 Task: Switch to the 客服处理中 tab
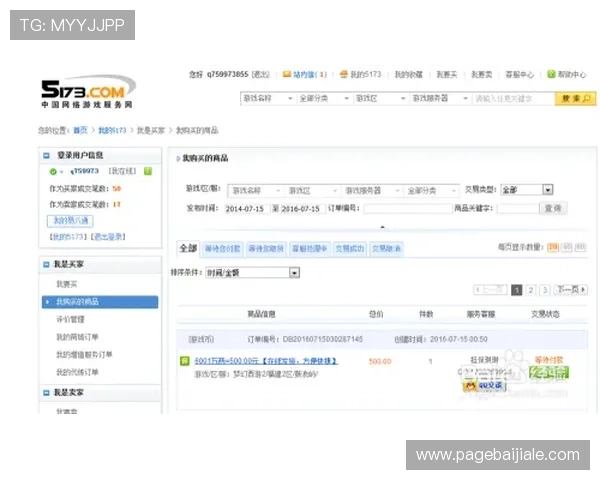[310, 249]
